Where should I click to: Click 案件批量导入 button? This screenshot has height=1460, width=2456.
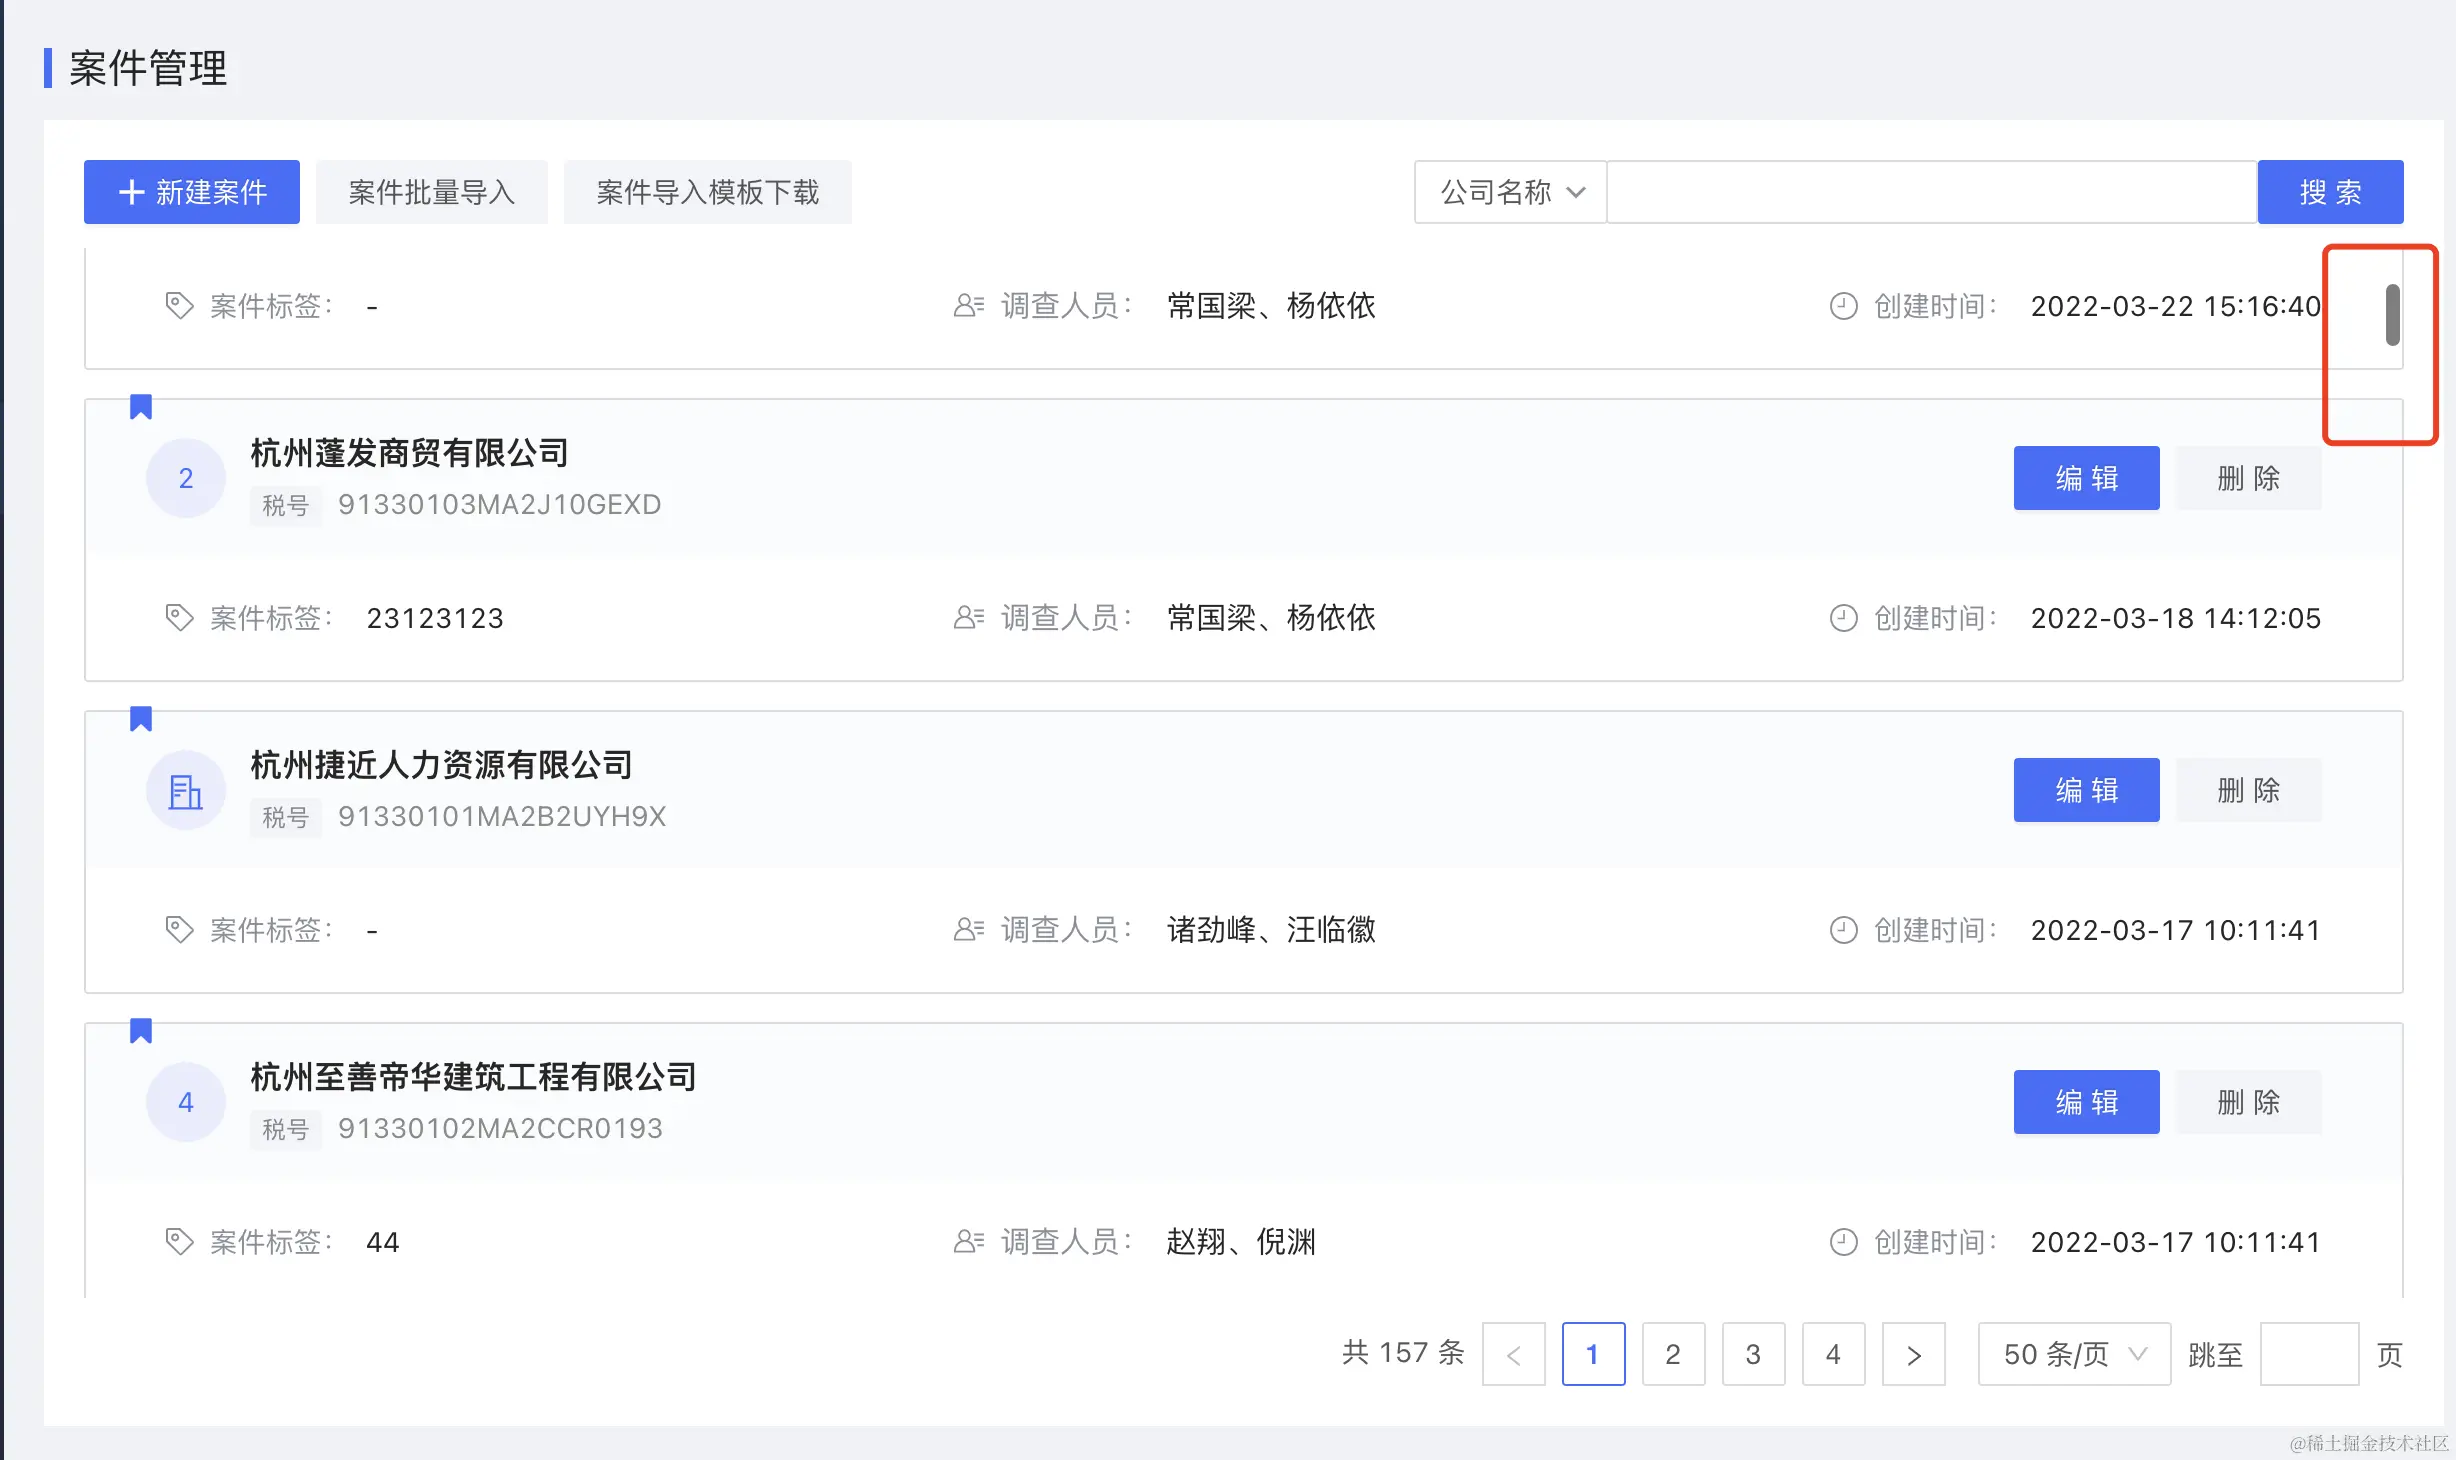click(432, 192)
